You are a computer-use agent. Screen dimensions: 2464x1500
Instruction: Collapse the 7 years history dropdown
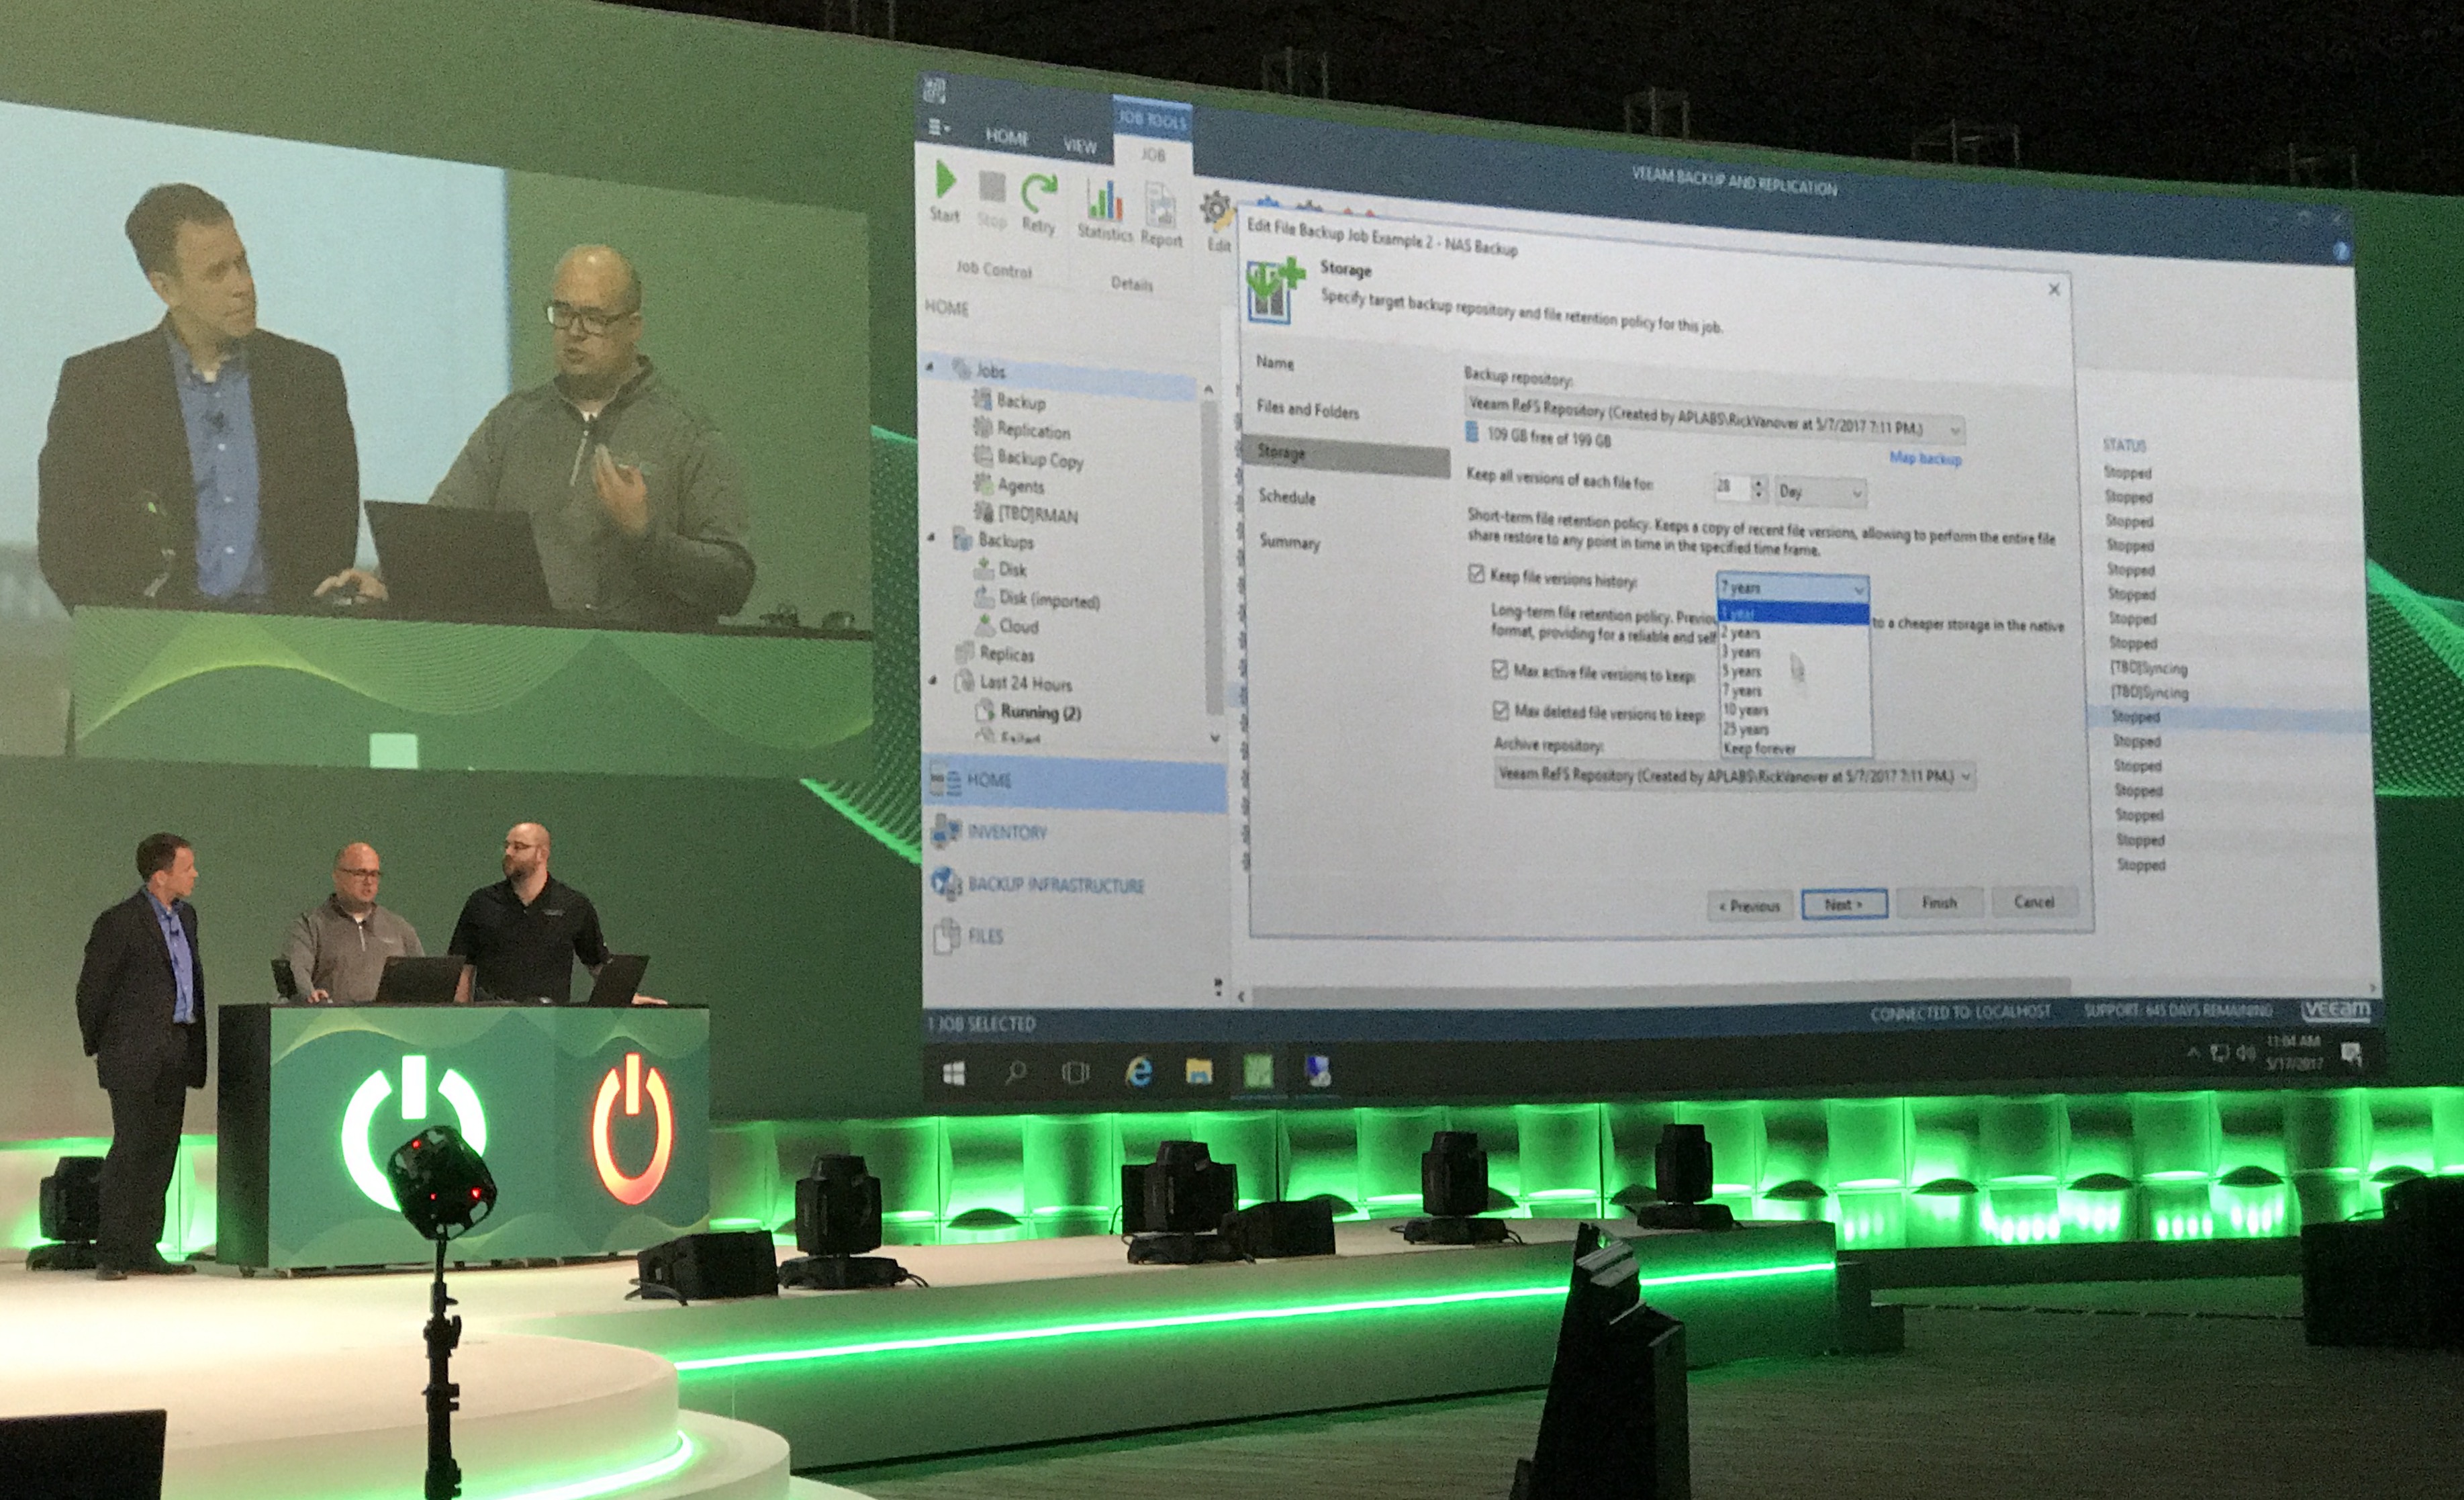[x=1792, y=588]
